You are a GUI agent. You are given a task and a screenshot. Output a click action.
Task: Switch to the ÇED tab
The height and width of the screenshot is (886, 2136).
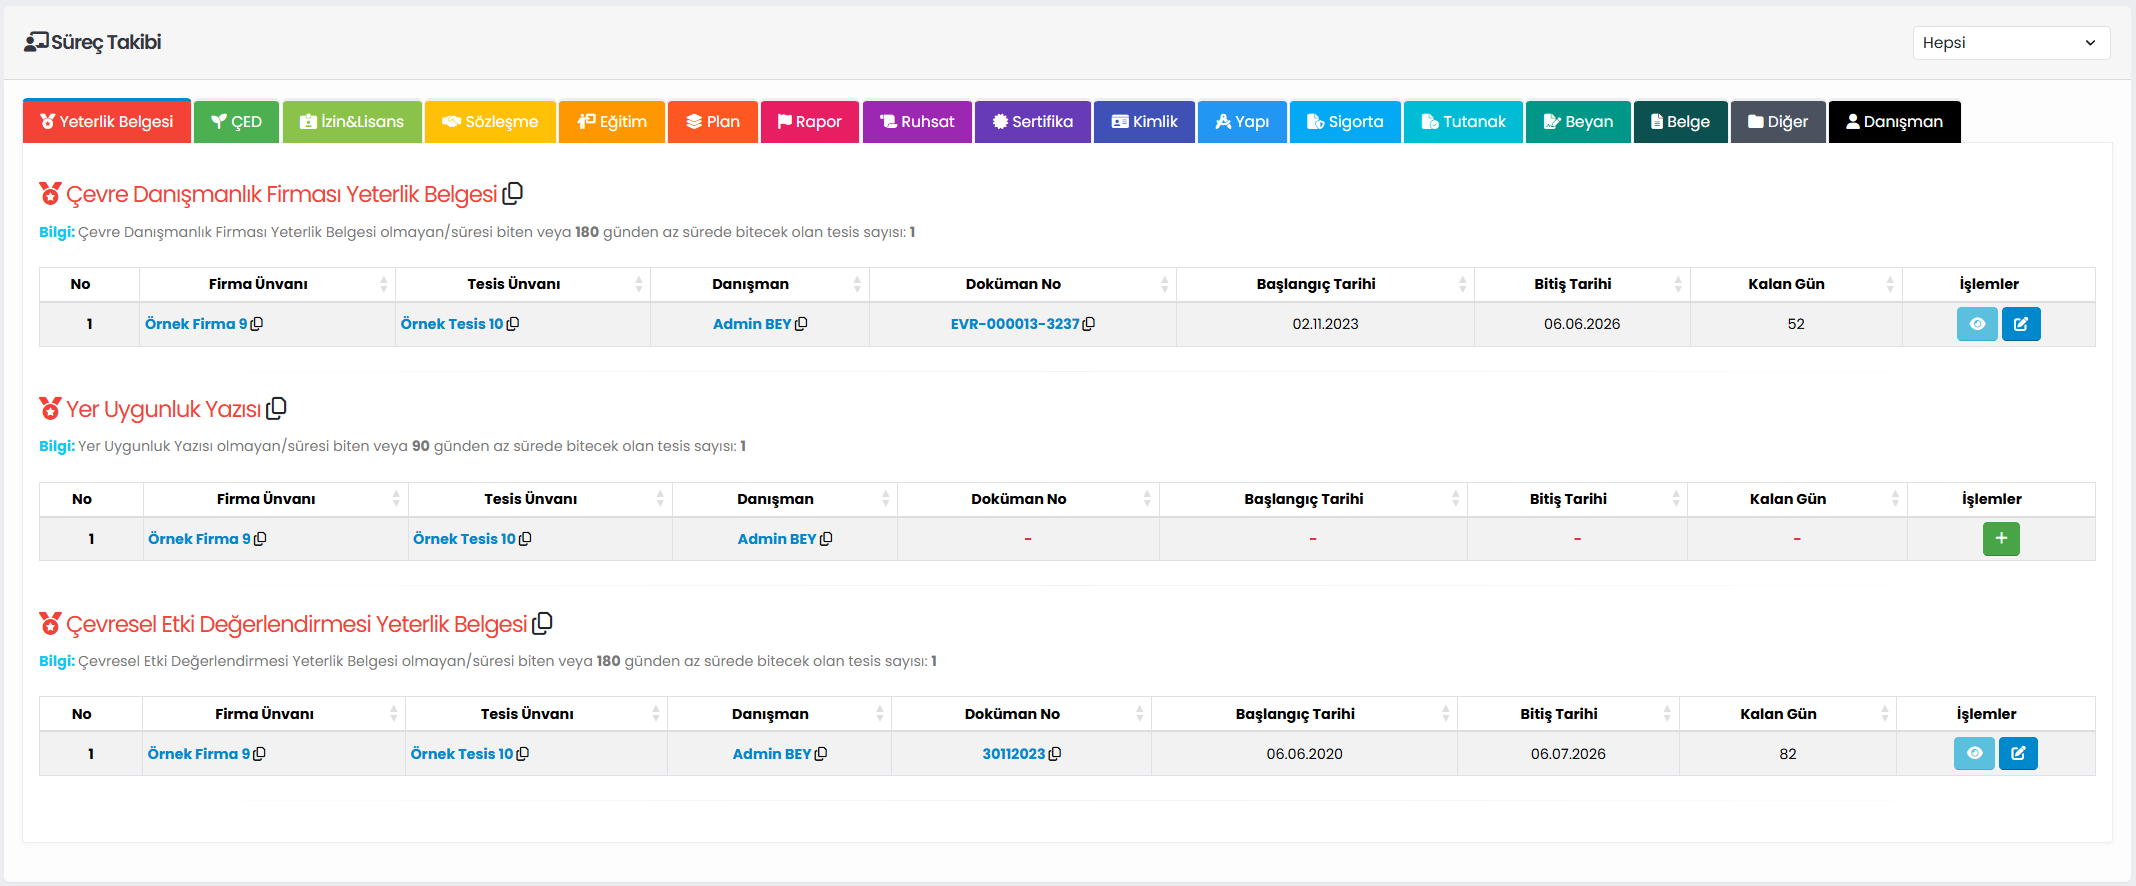coord(236,122)
